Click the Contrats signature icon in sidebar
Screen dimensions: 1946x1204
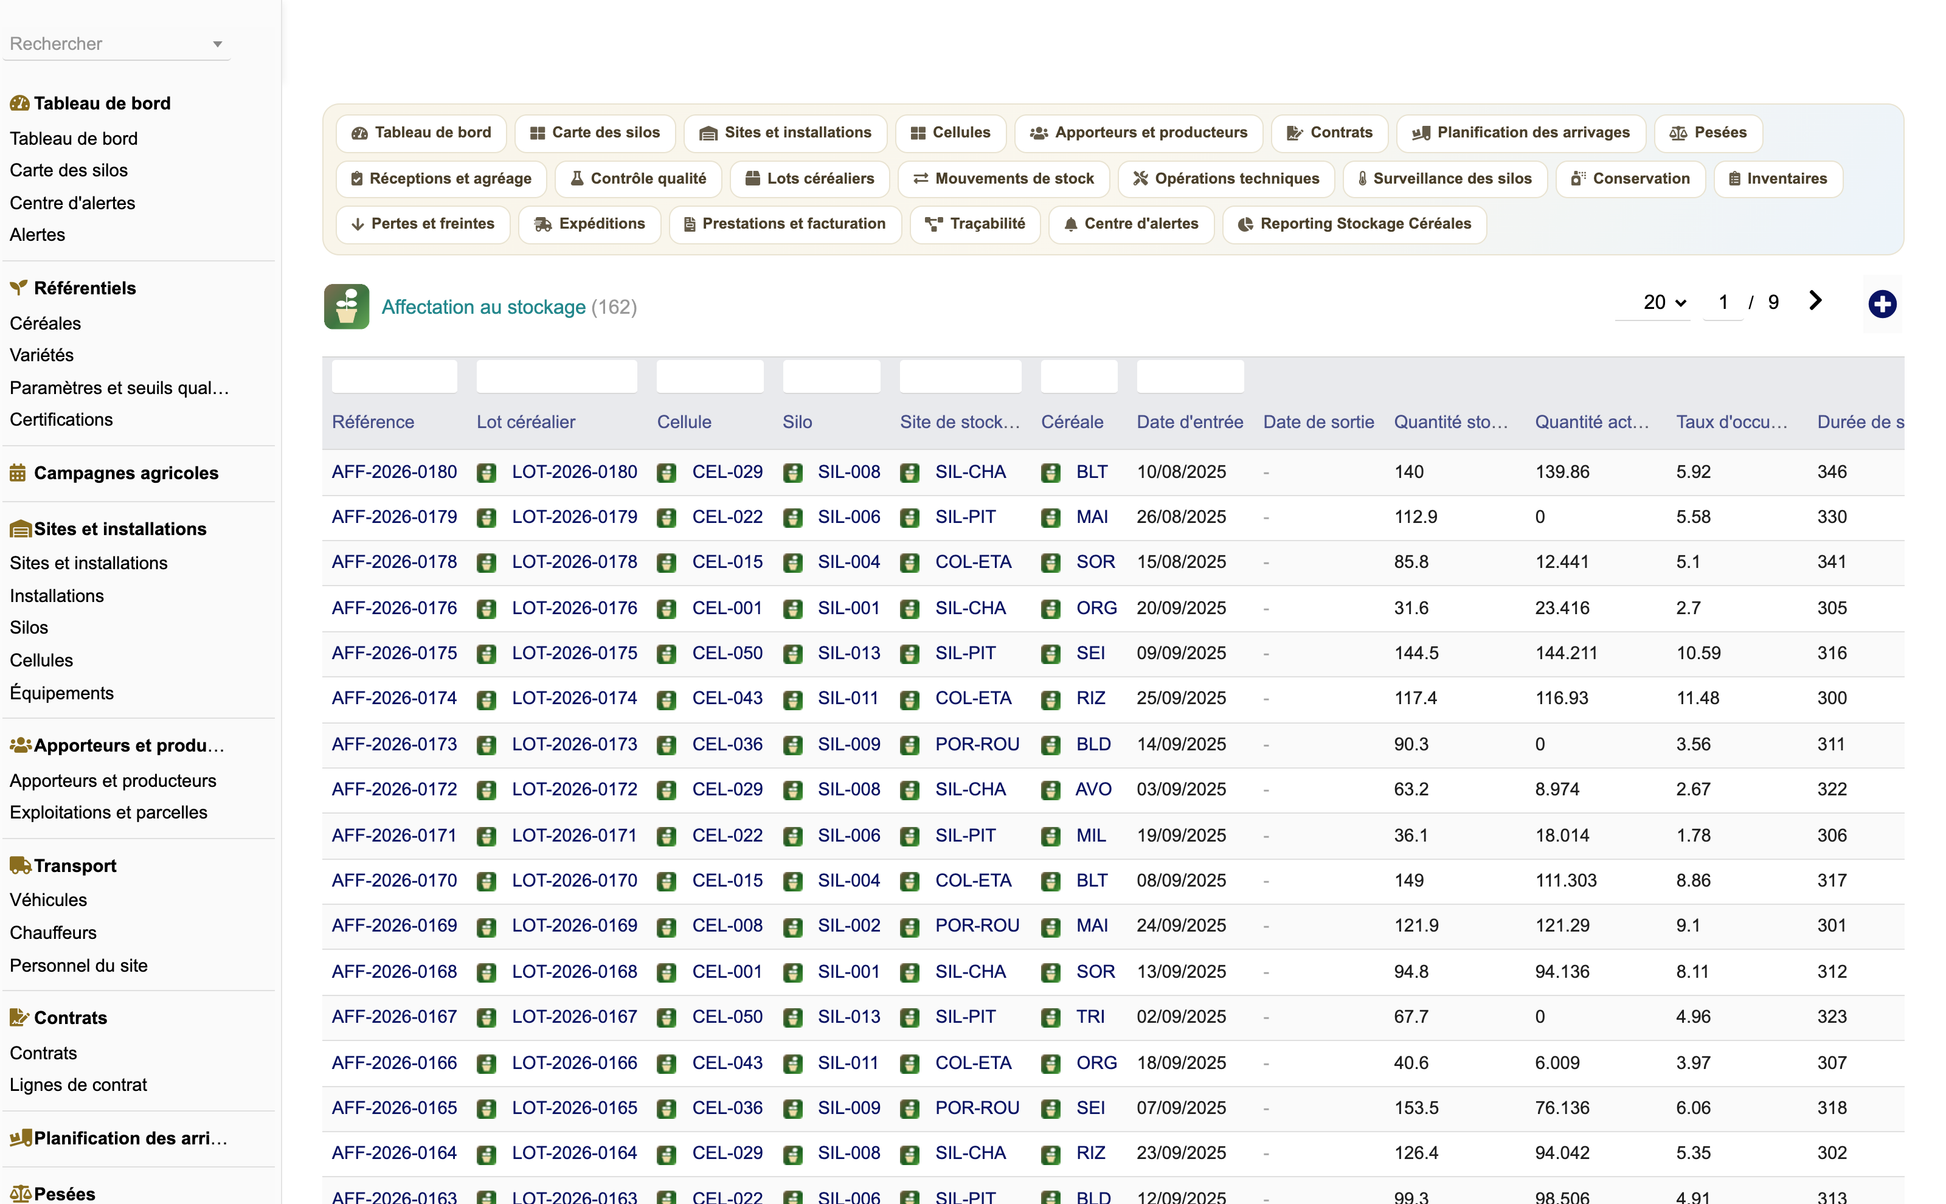19,1017
